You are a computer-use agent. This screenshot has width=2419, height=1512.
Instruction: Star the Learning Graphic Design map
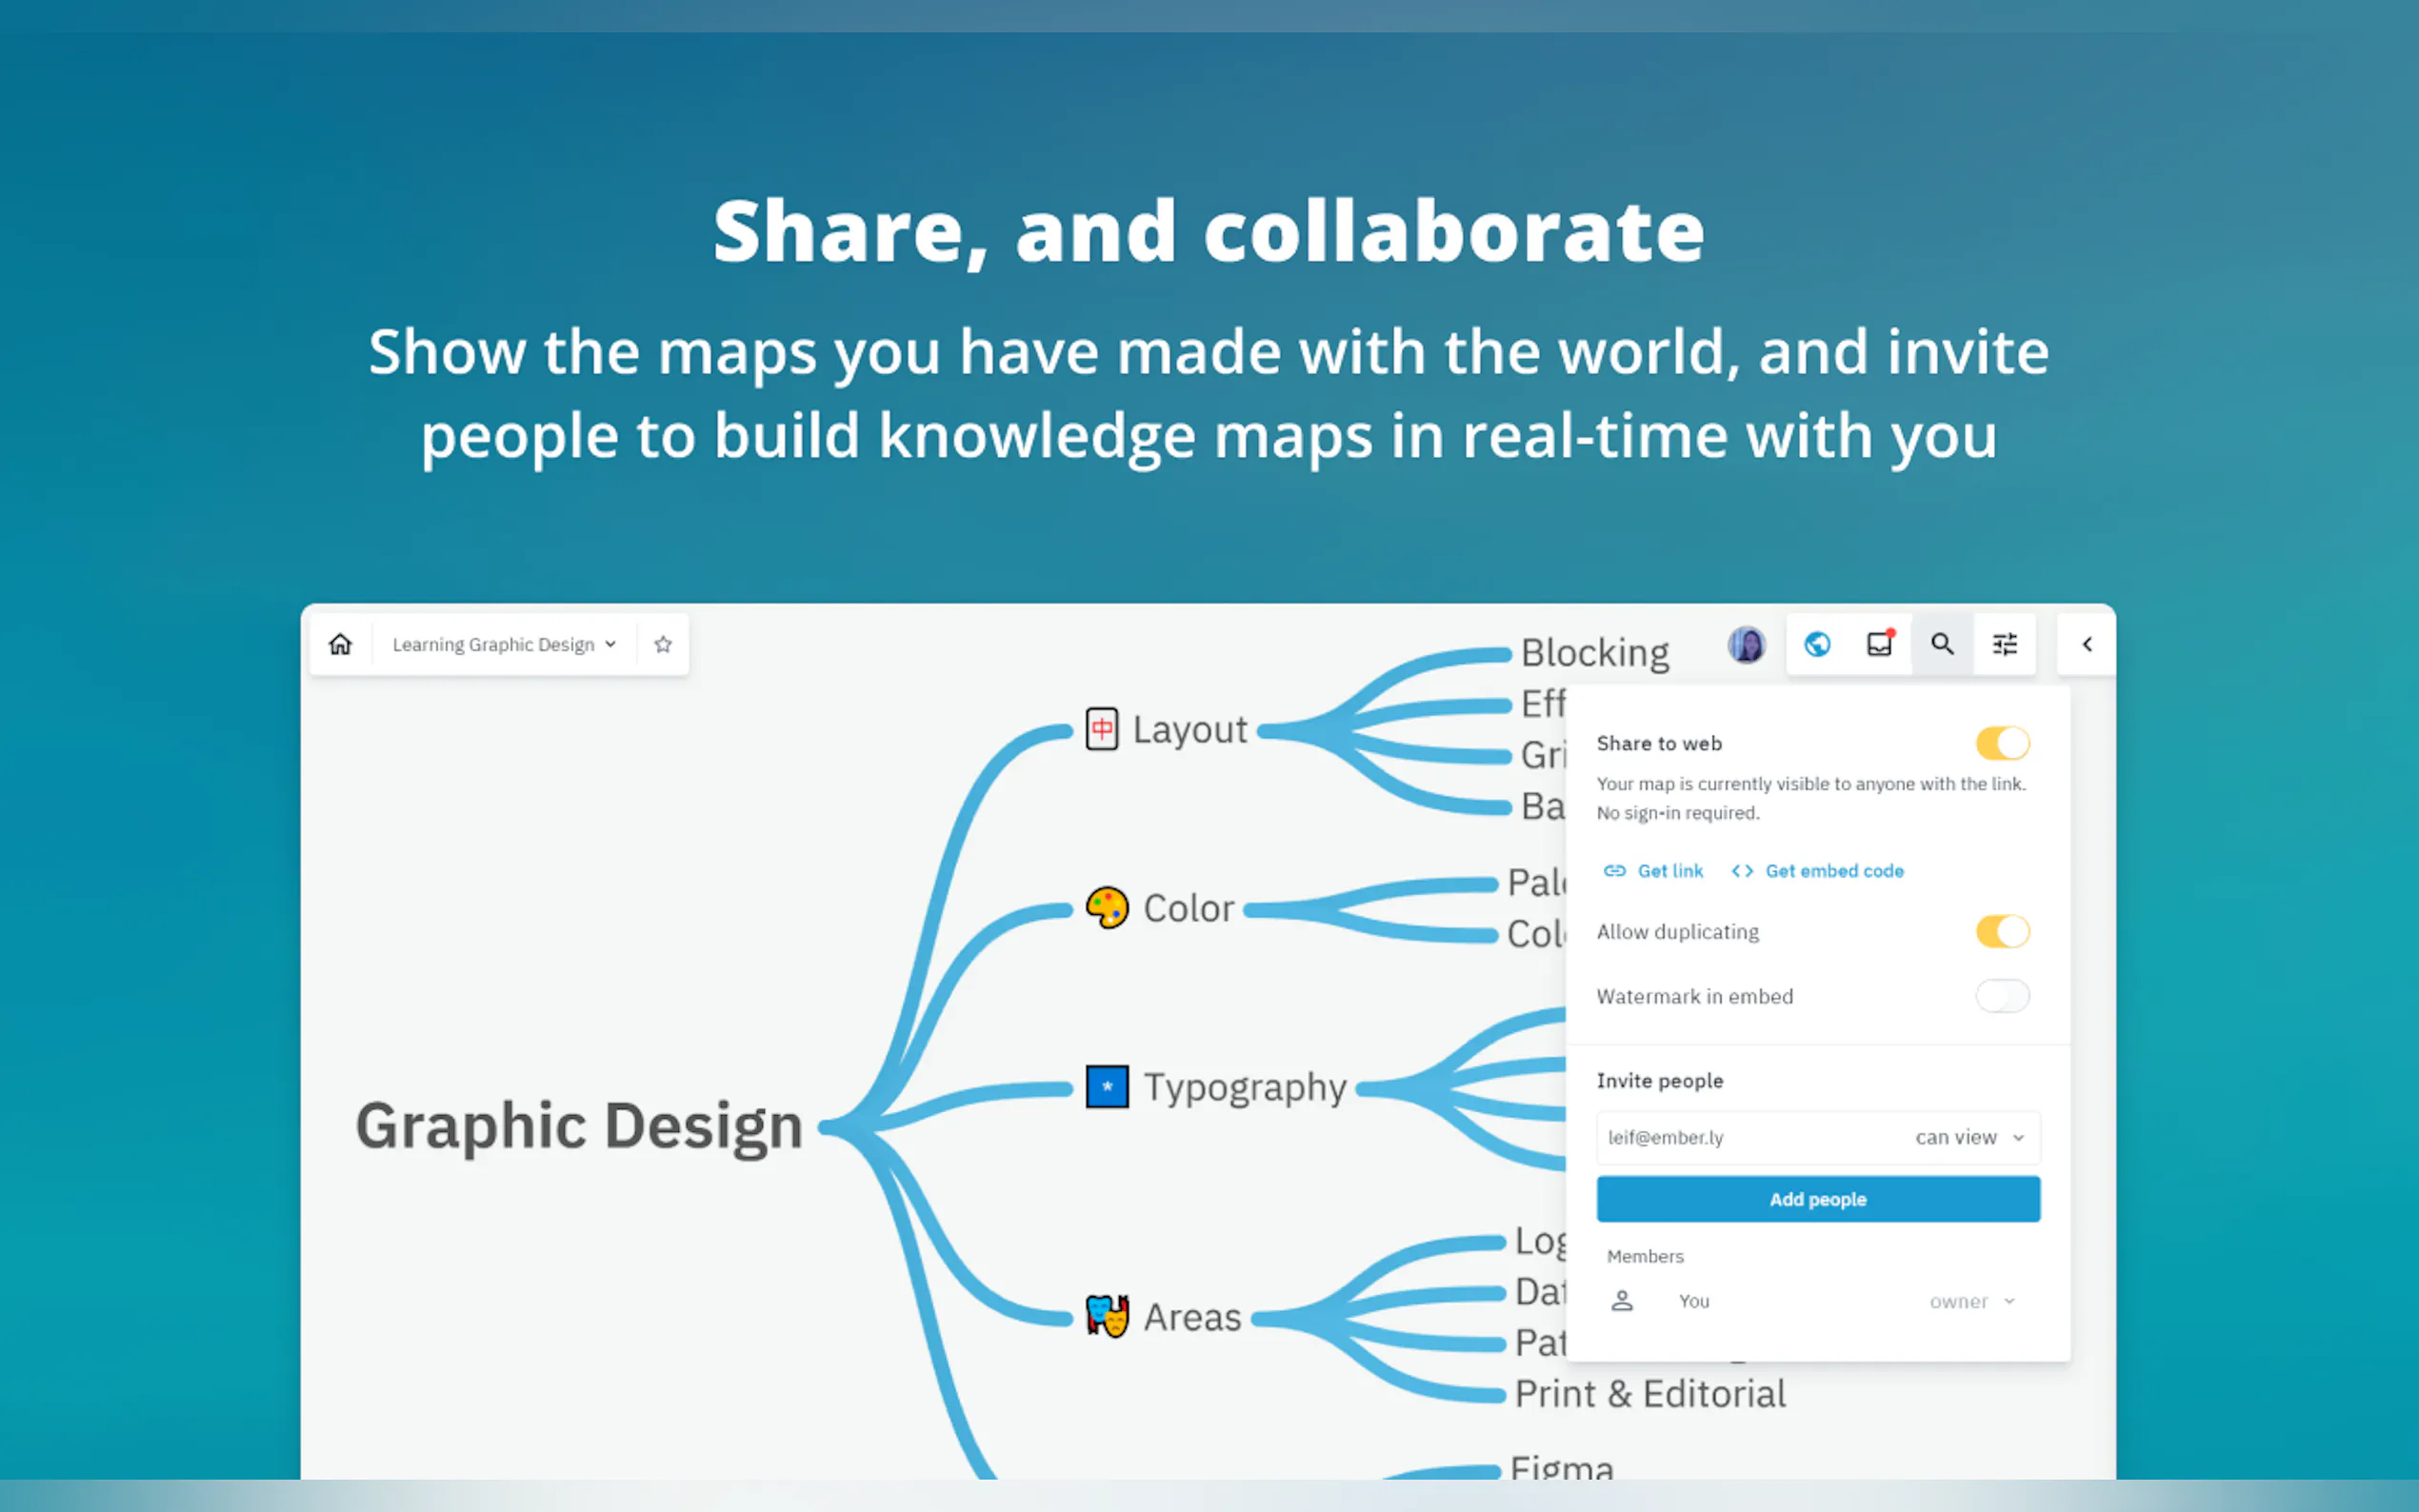click(x=662, y=644)
